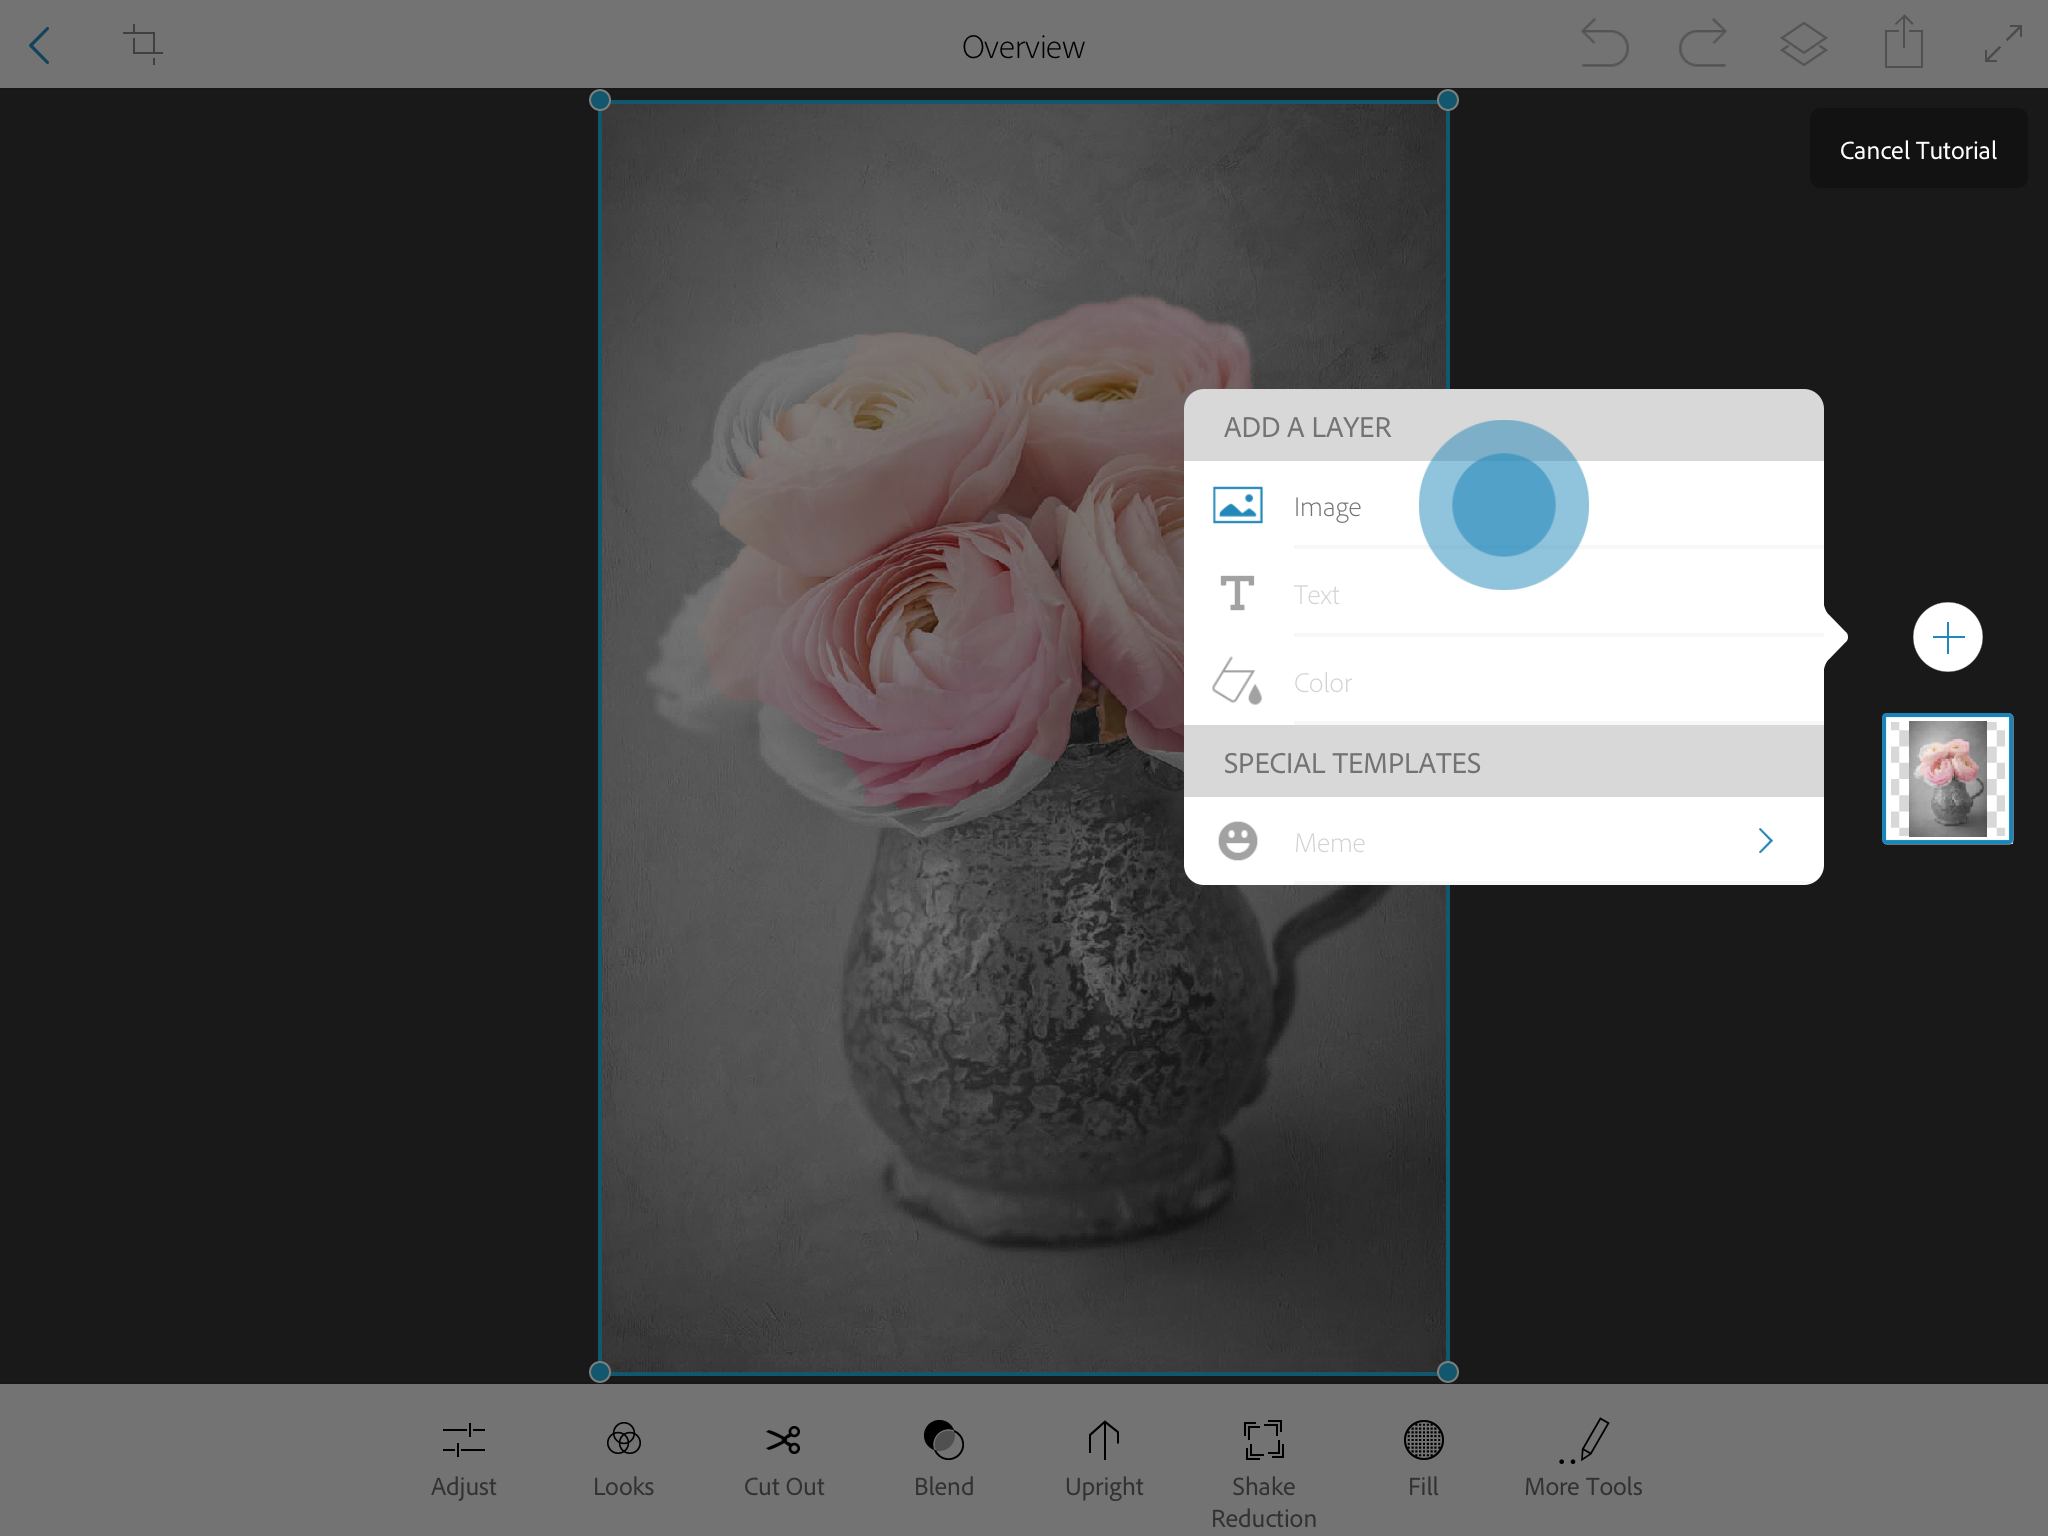
Task: Open the Meme special template
Action: (1504, 841)
